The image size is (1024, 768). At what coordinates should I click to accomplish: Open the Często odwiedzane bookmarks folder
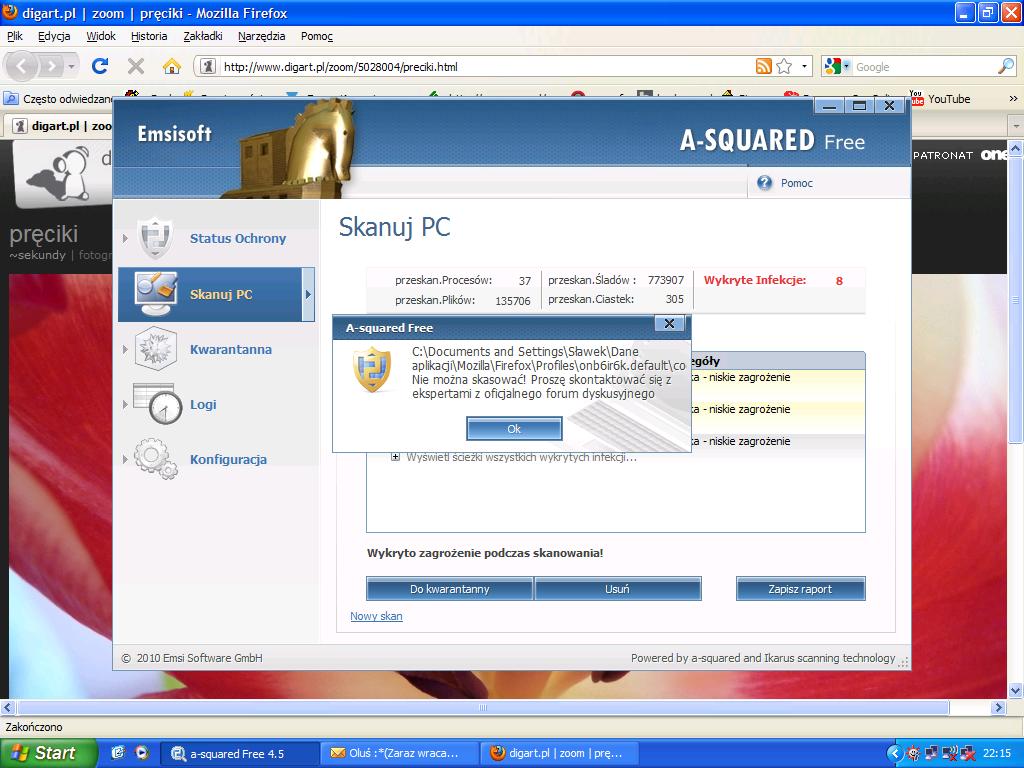tap(59, 99)
